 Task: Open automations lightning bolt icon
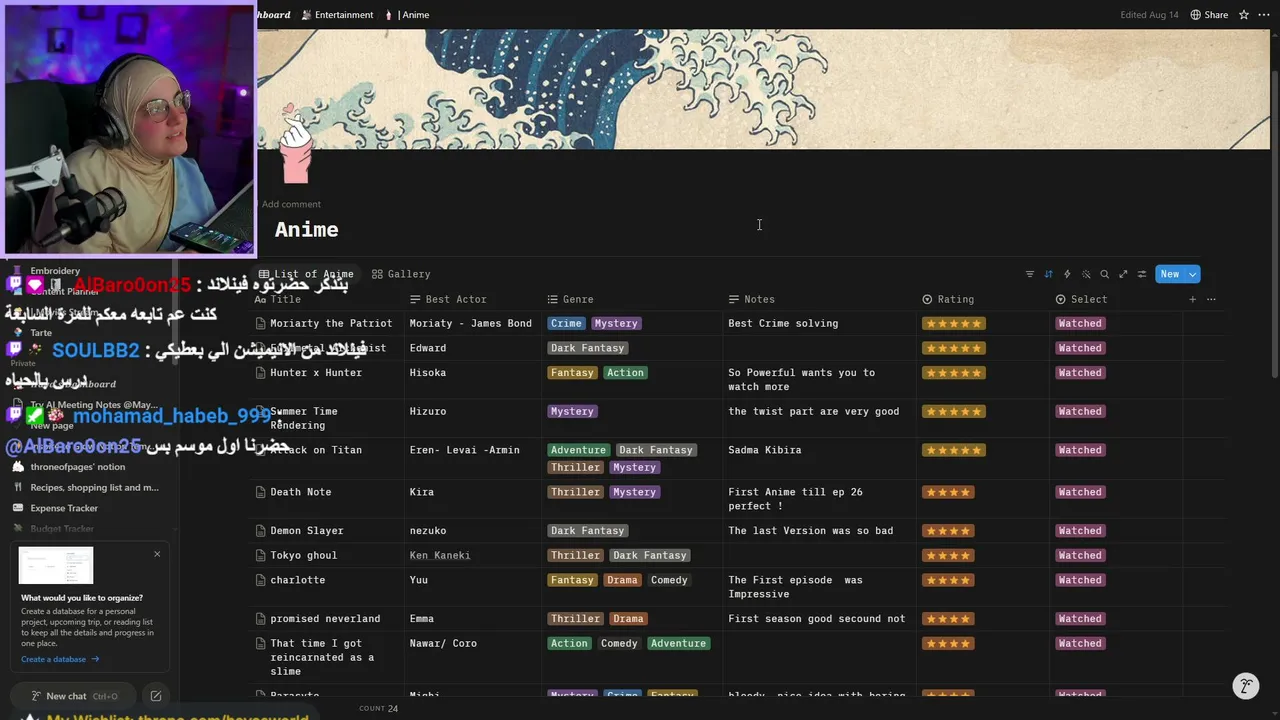(x=1067, y=274)
